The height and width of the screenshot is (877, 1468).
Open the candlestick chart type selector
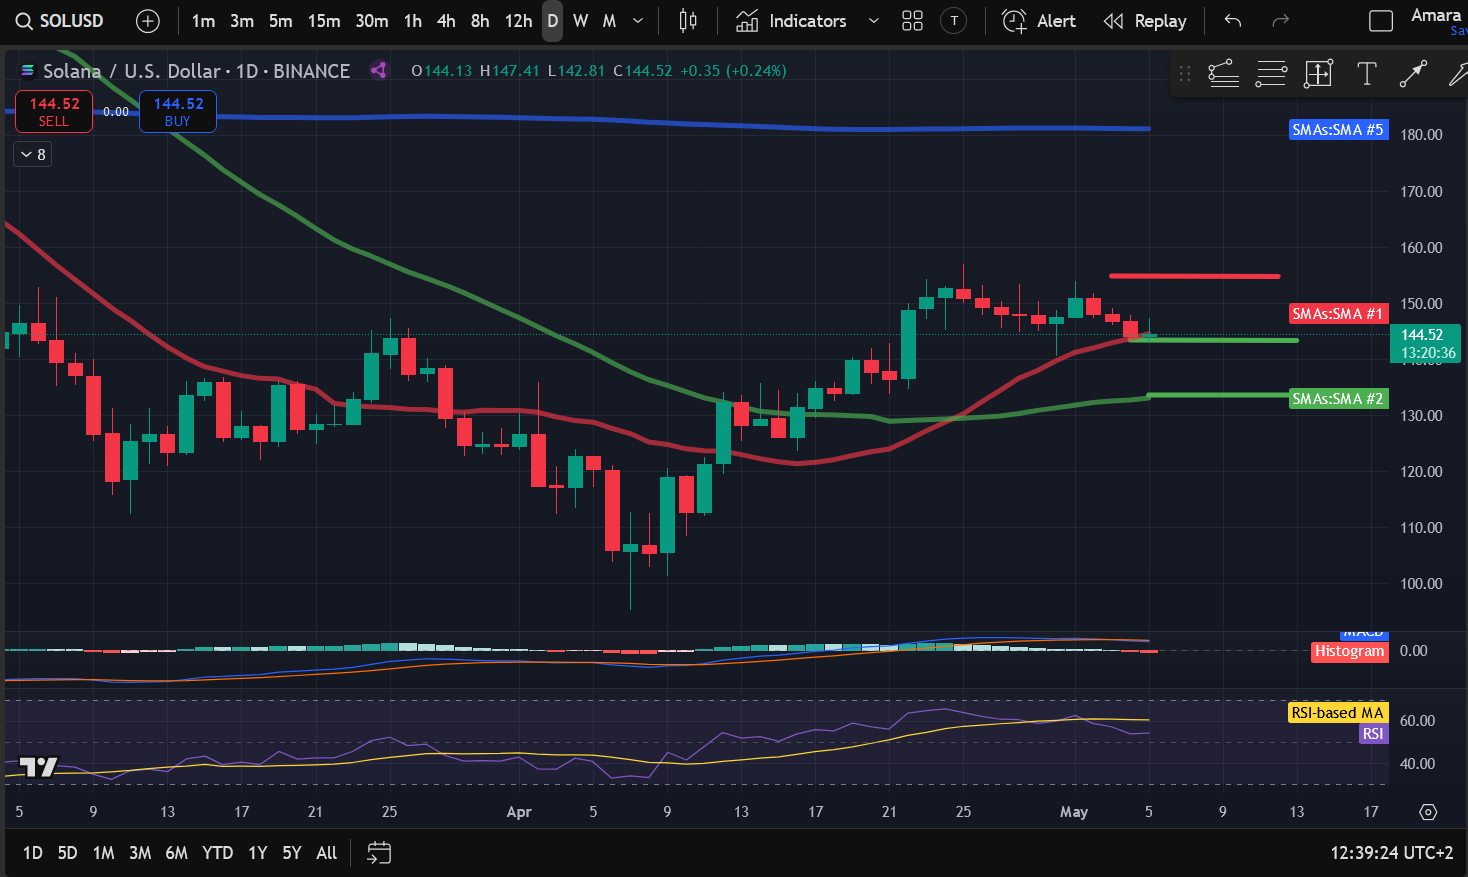[x=688, y=21]
